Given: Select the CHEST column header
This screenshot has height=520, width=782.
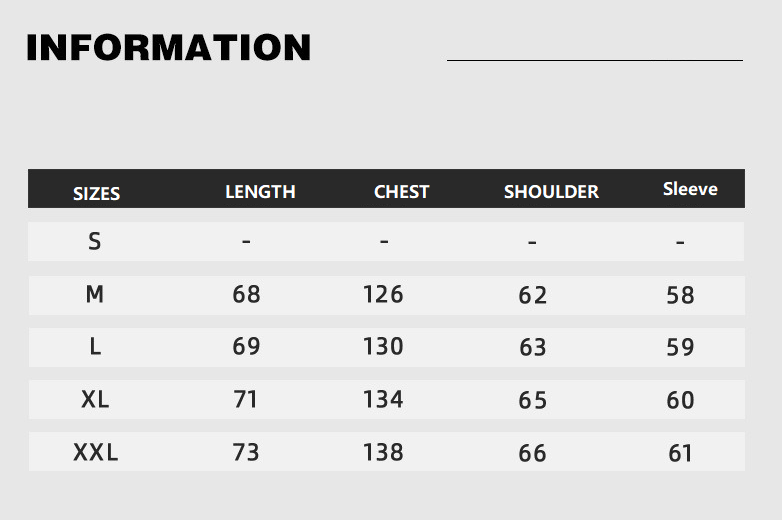Looking at the screenshot, I should click(x=401, y=191).
